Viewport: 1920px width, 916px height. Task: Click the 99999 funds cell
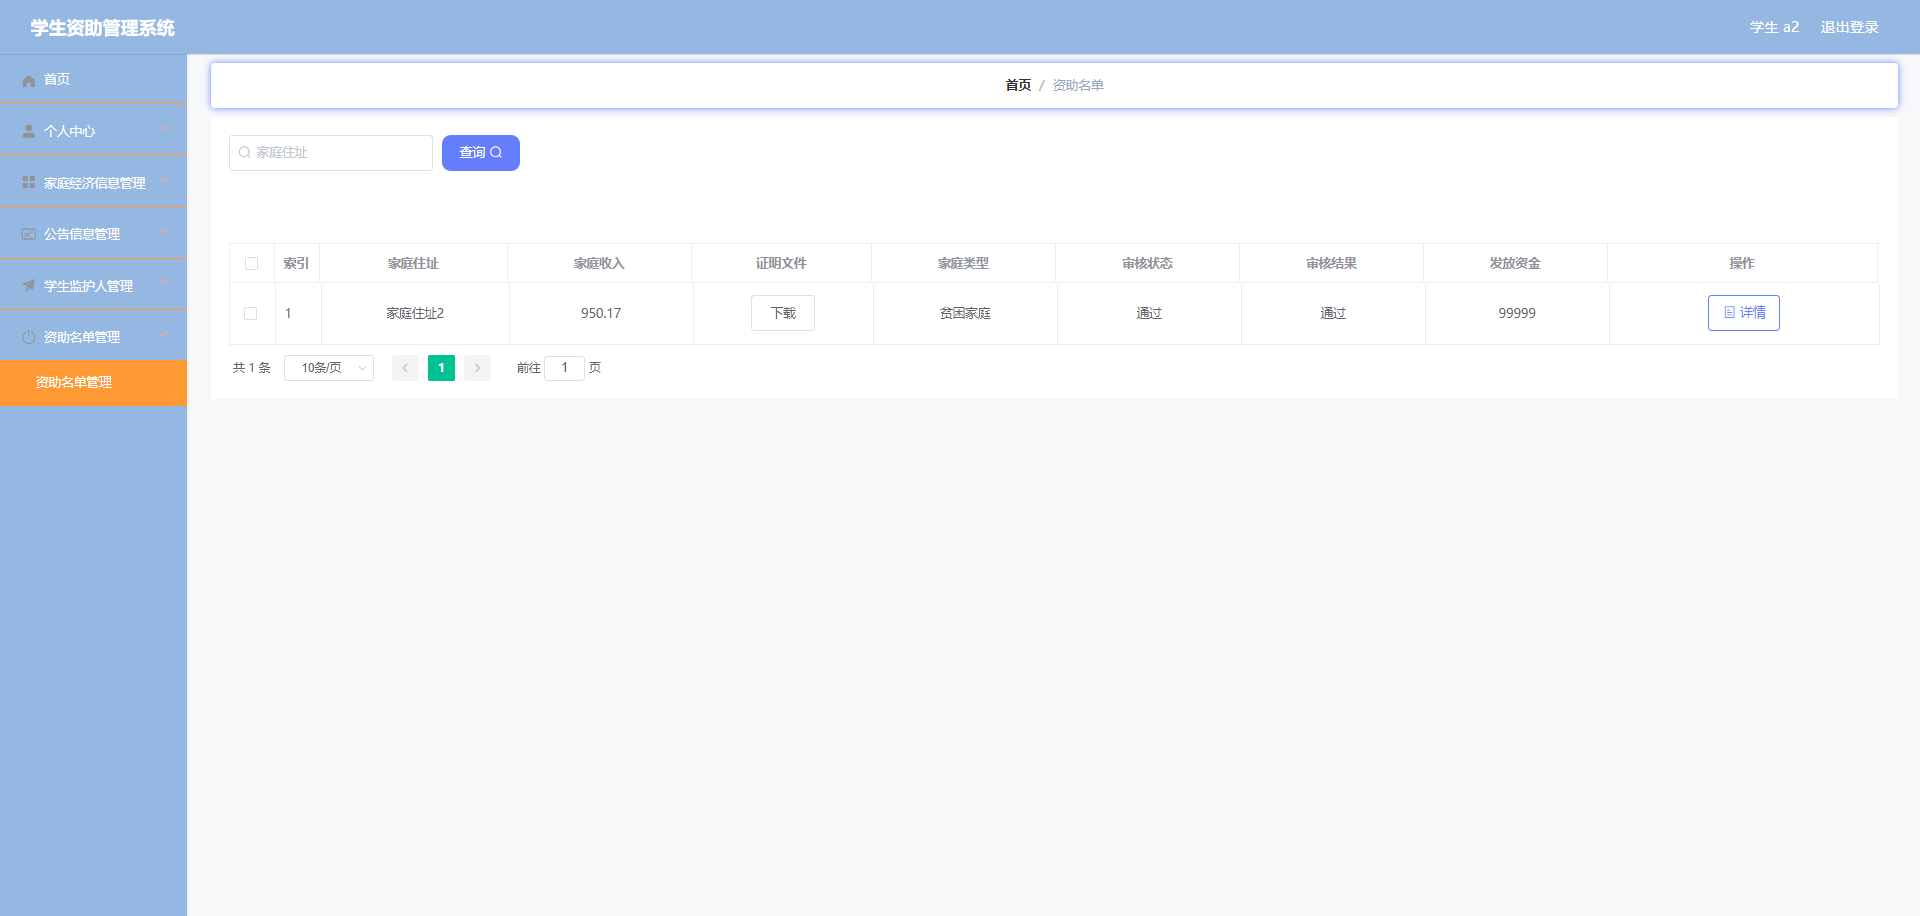(x=1517, y=313)
